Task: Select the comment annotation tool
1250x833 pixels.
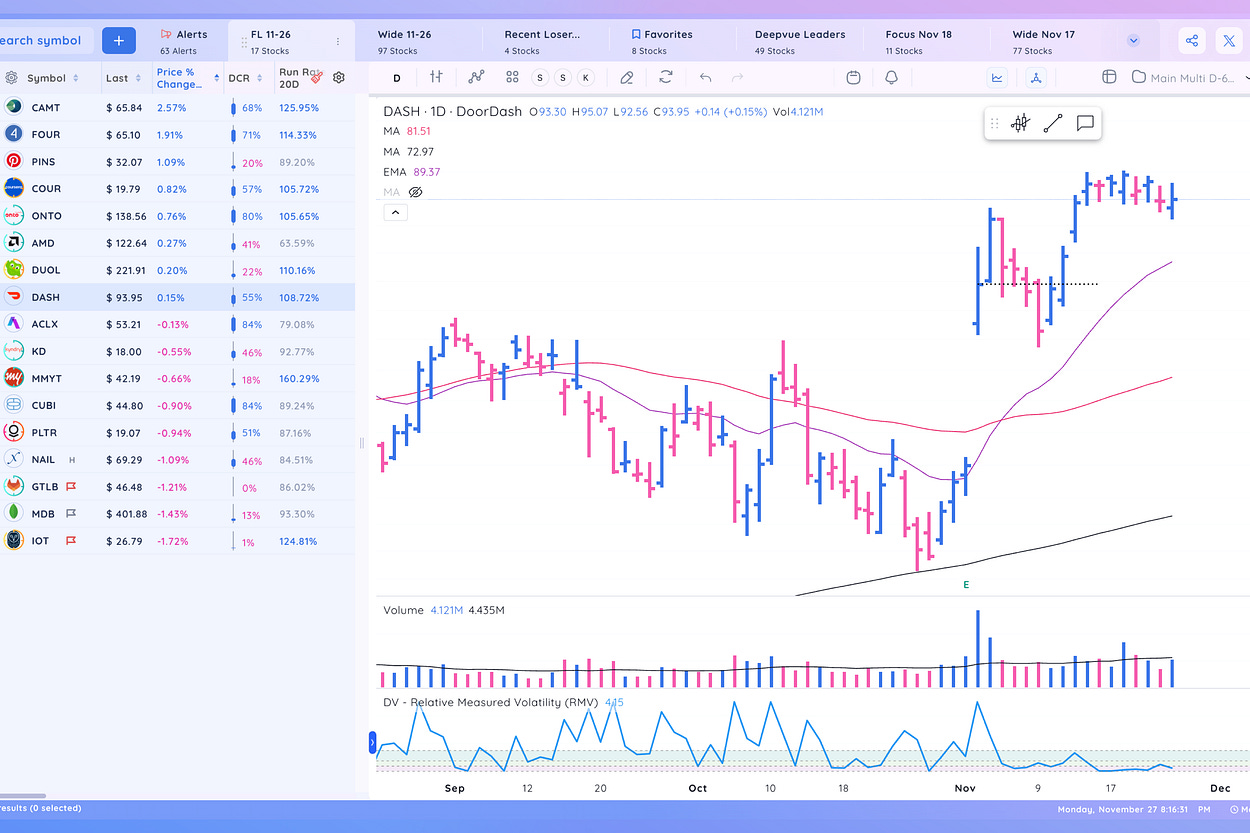Action: (1085, 123)
